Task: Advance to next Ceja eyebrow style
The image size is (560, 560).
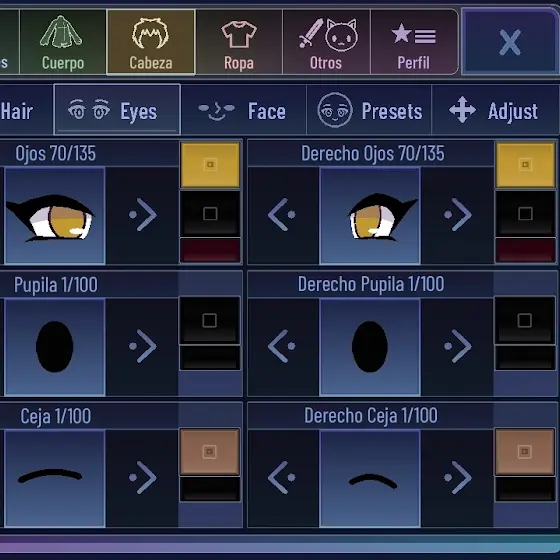Action: coord(142,478)
